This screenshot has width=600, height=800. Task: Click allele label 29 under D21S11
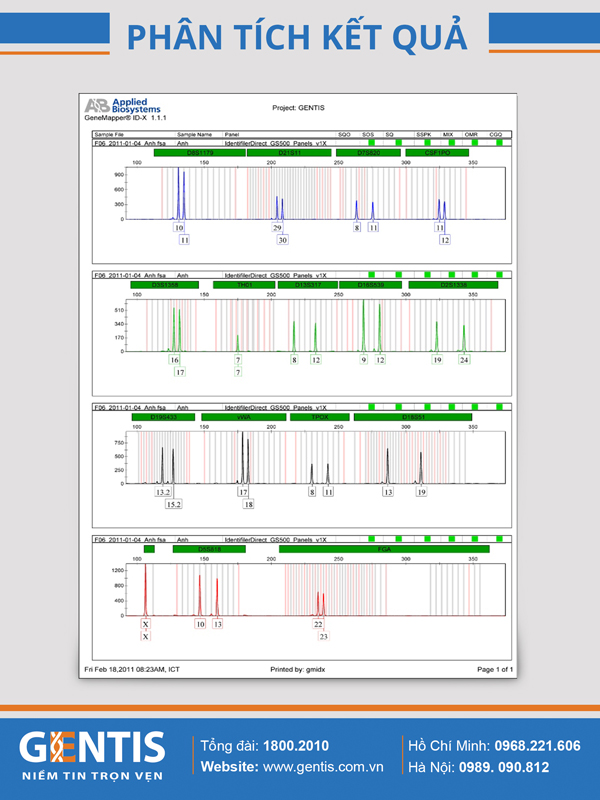[278, 228]
